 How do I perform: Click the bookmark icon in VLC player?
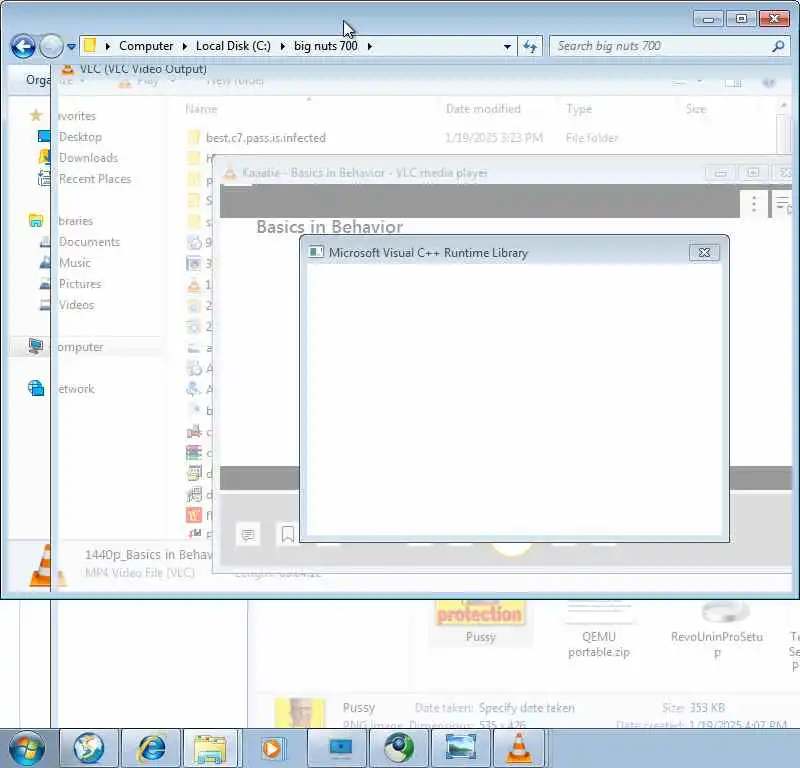[287, 534]
